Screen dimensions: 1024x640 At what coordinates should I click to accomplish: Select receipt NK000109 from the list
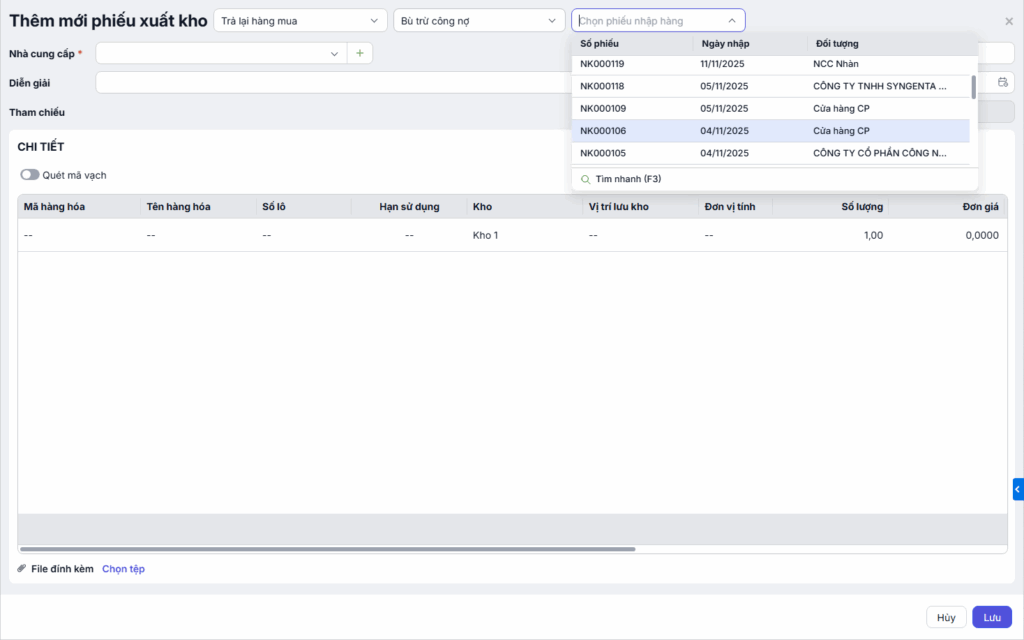click(771, 108)
